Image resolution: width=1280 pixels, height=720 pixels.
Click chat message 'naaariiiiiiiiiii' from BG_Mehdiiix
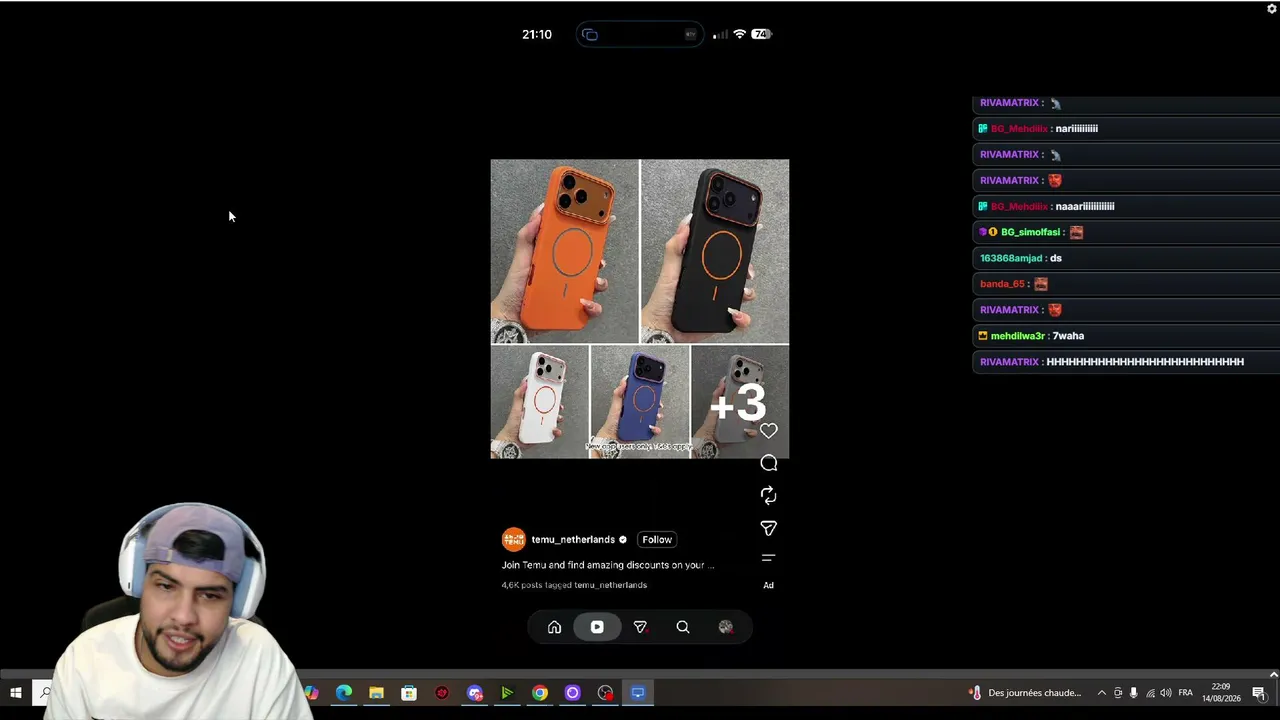tap(1085, 207)
